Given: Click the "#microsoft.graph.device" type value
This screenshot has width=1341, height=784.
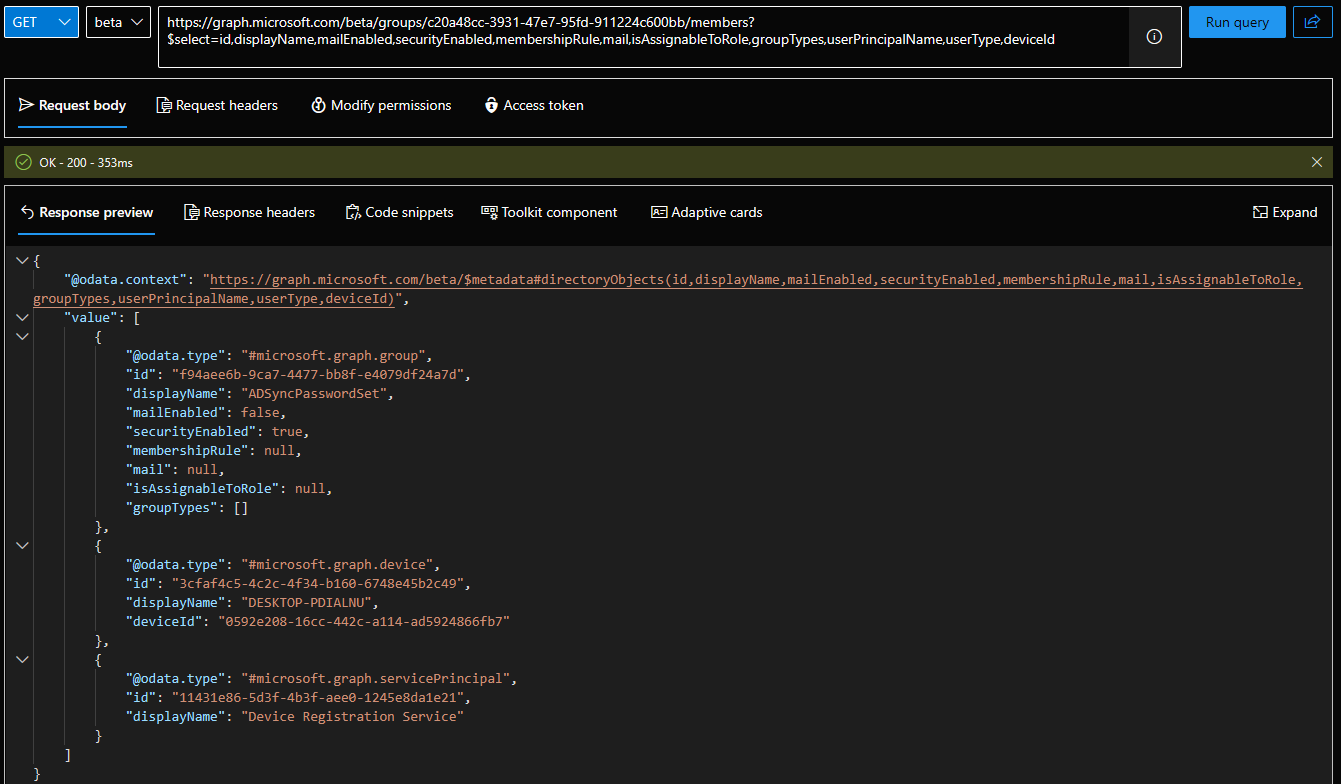Looking at the screenshot, I should pos(338,564).
